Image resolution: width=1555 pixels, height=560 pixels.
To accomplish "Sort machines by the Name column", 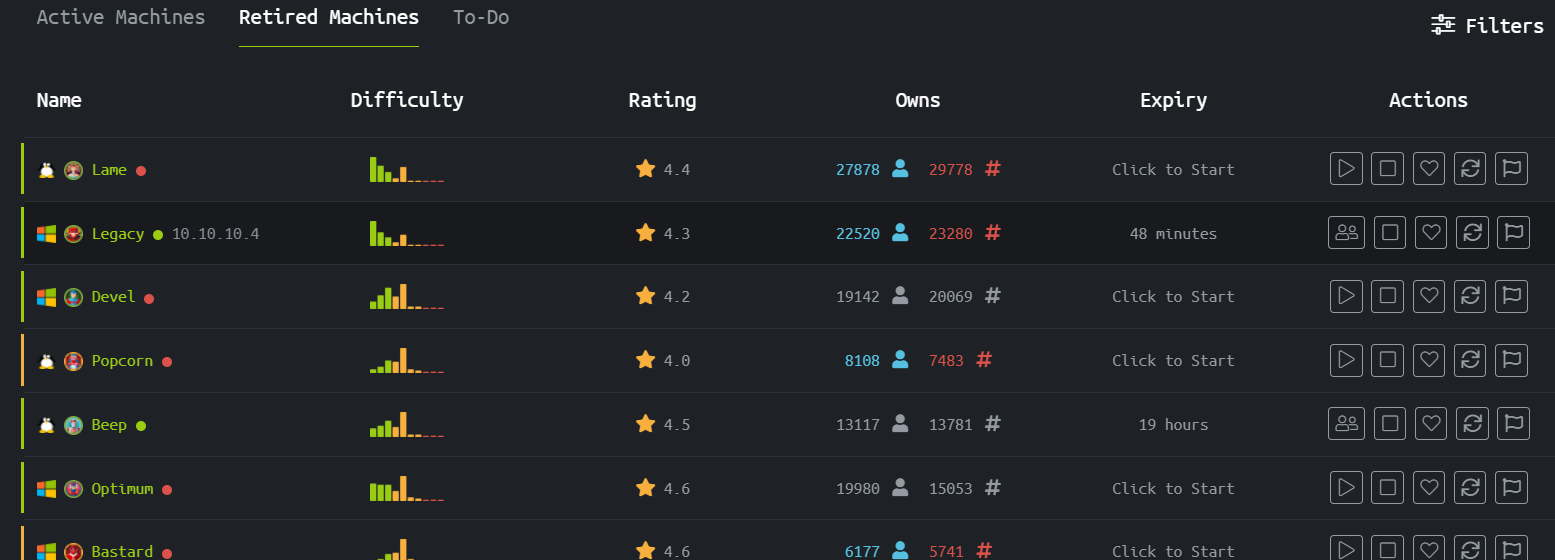I will coord(59,100).
